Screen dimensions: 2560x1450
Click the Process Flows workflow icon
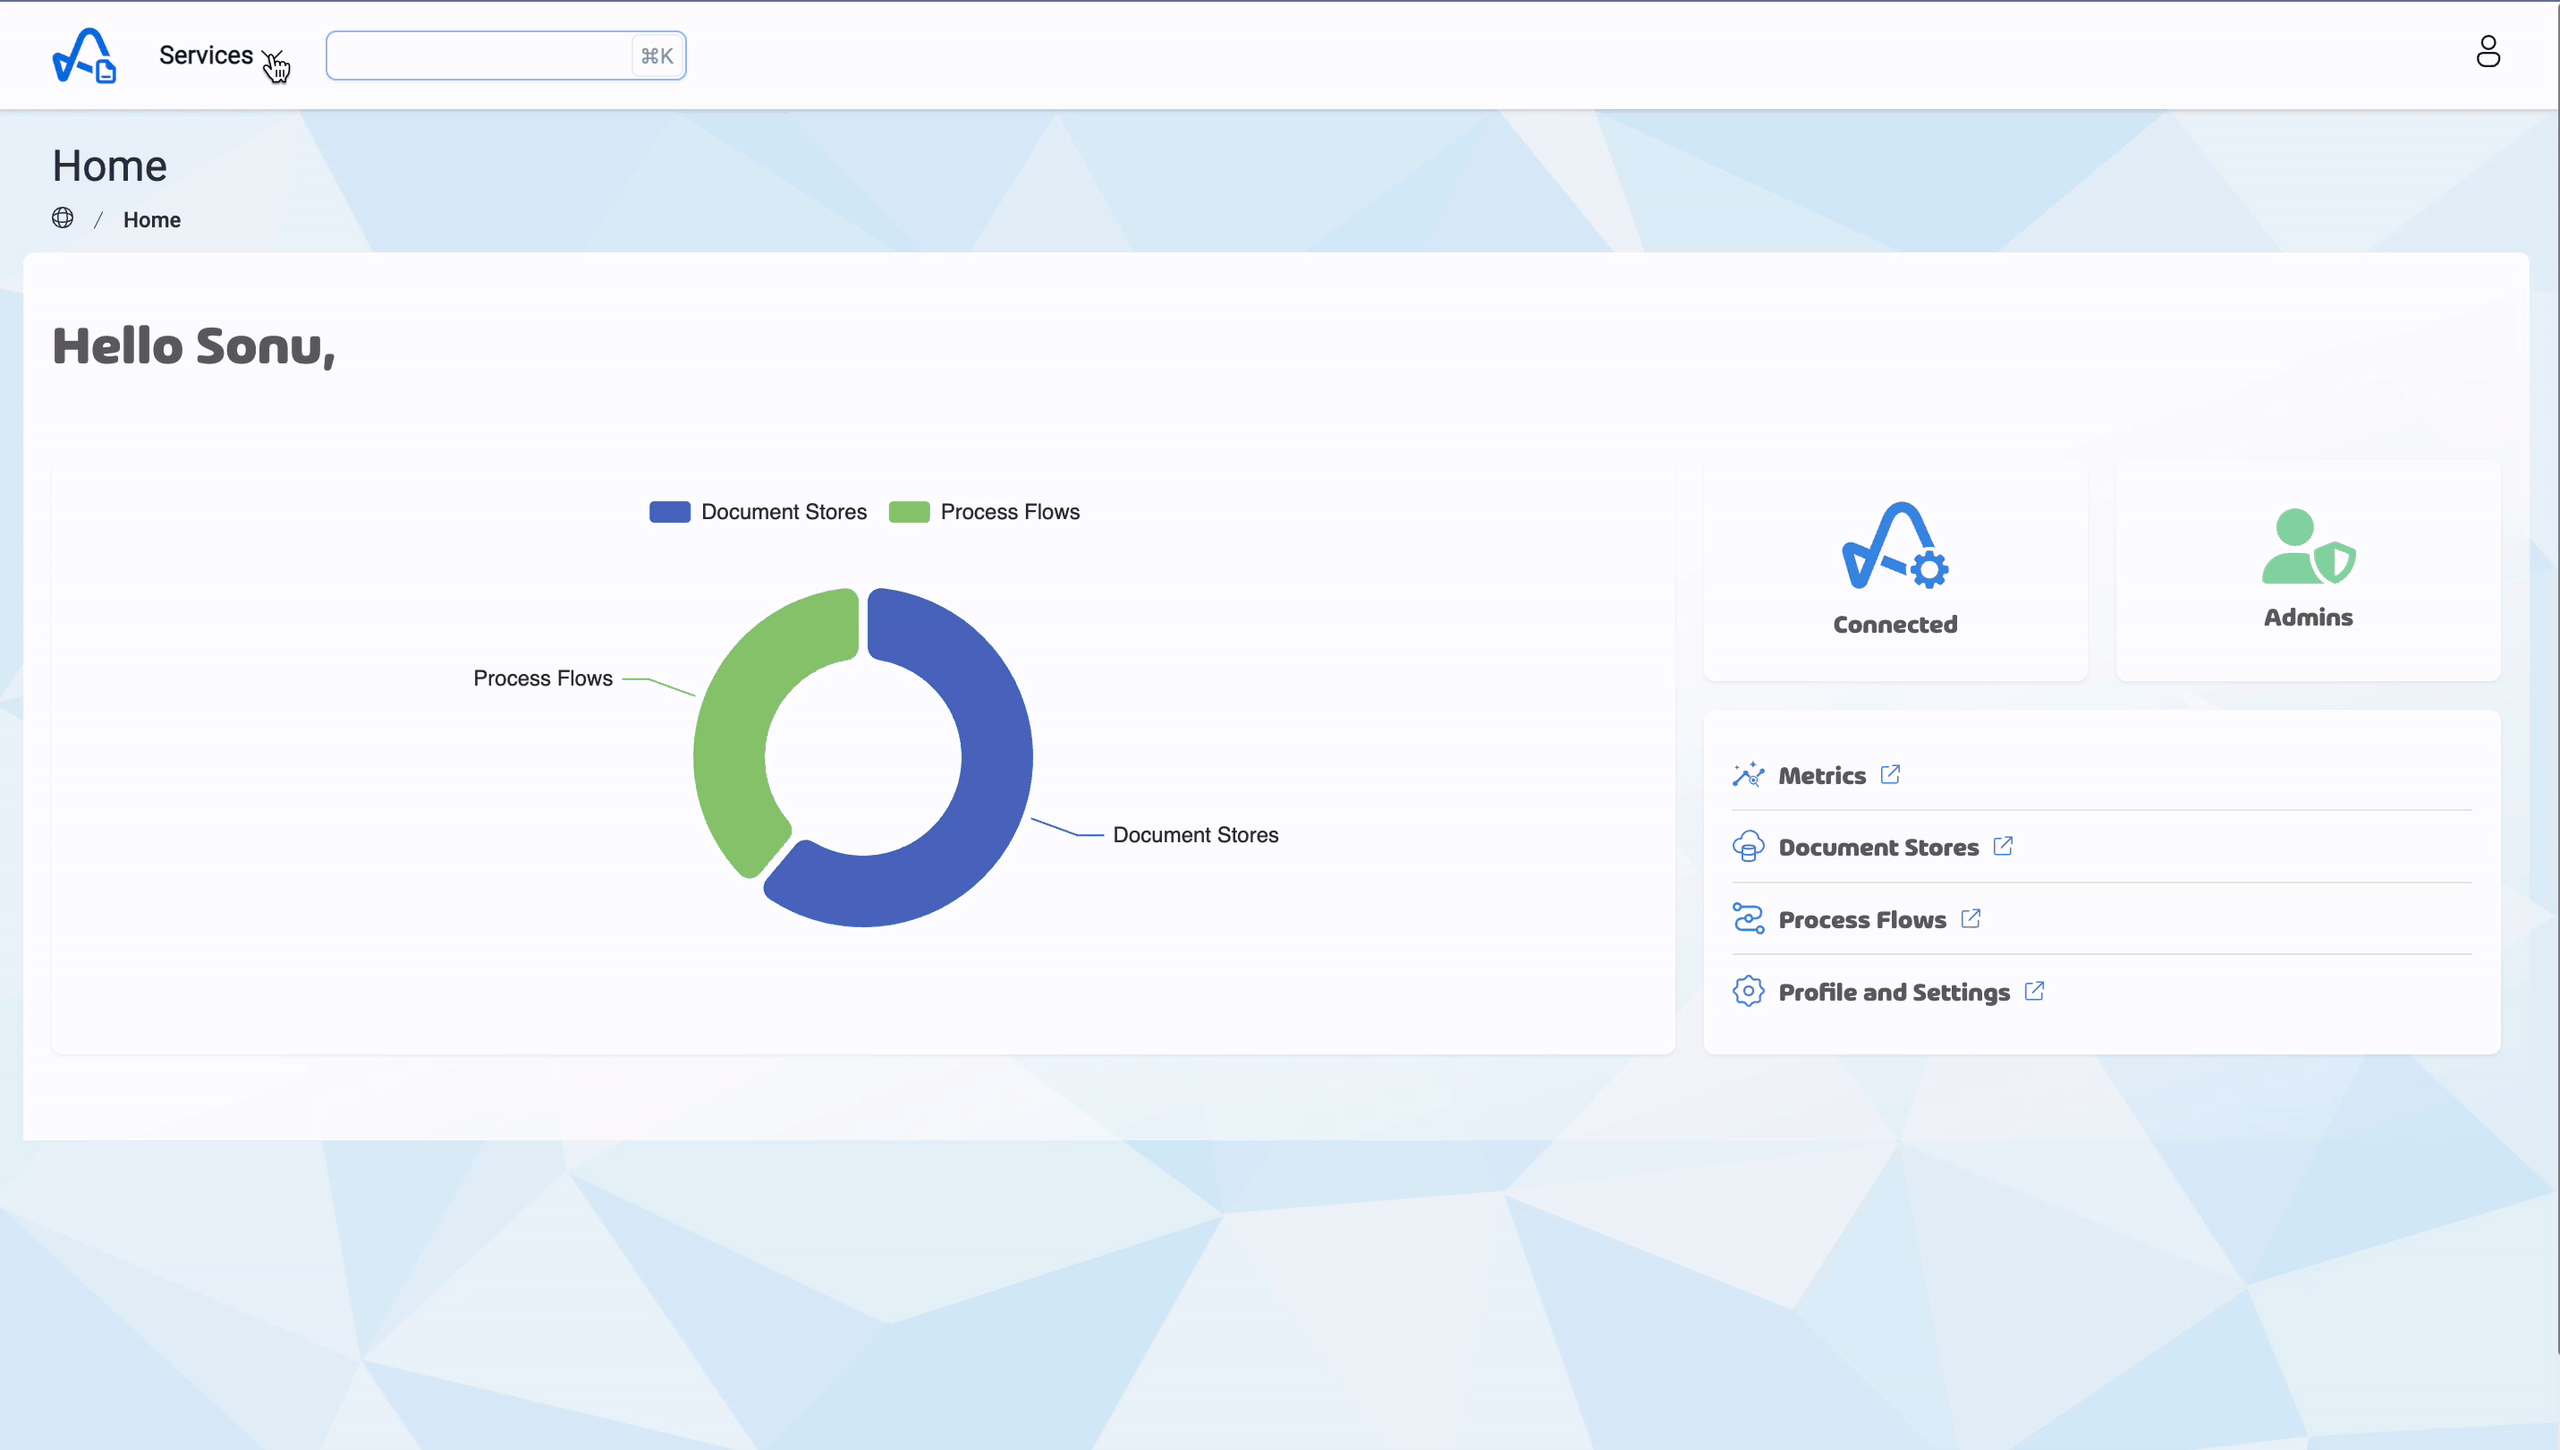point(1748,919)
